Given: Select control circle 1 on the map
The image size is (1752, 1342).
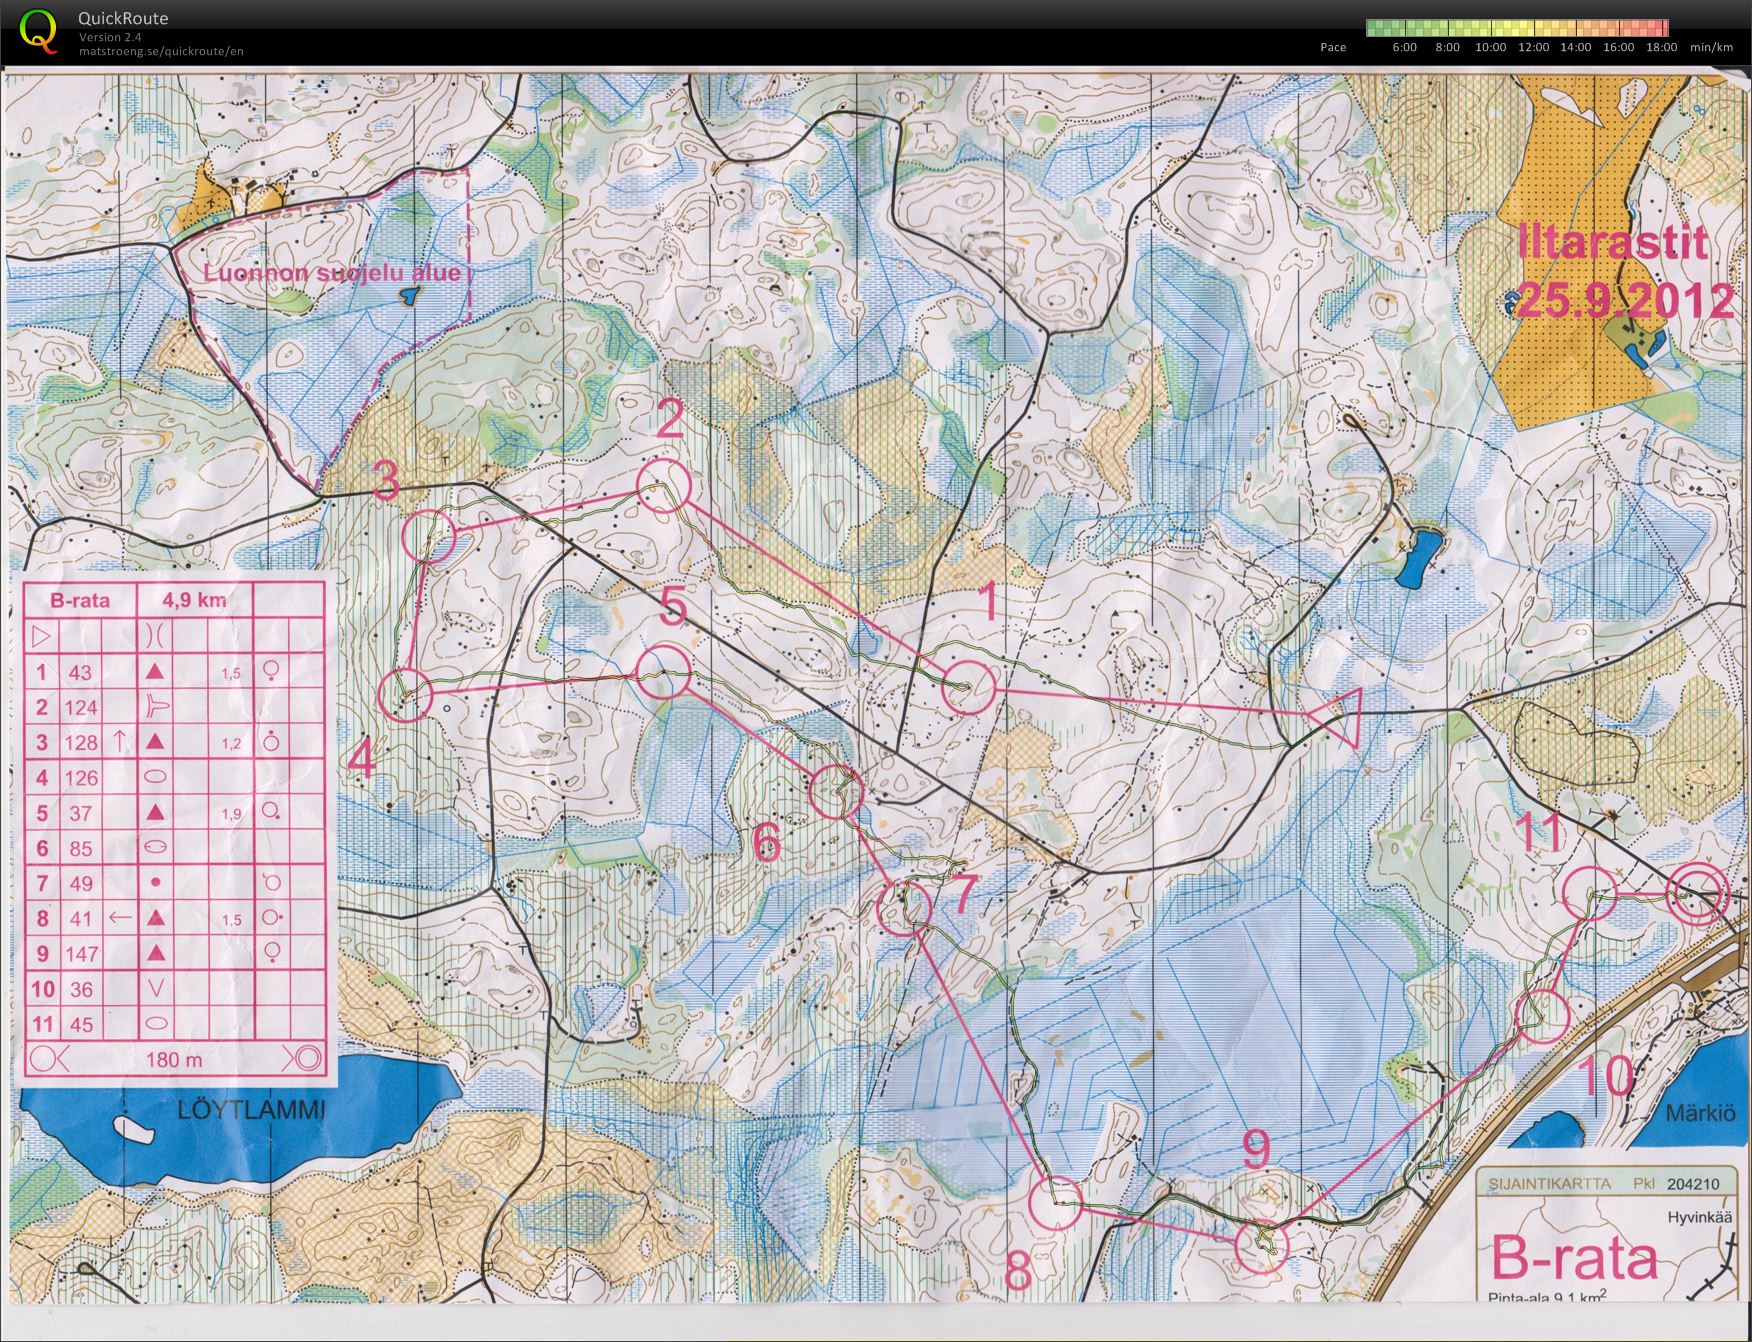Looking at the screenshot, I should coord(969,687).
